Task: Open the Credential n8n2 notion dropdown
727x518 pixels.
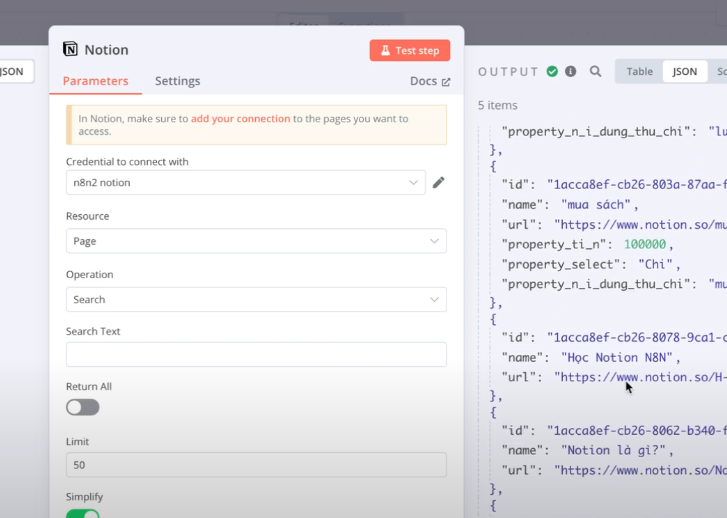Action: 246,182
